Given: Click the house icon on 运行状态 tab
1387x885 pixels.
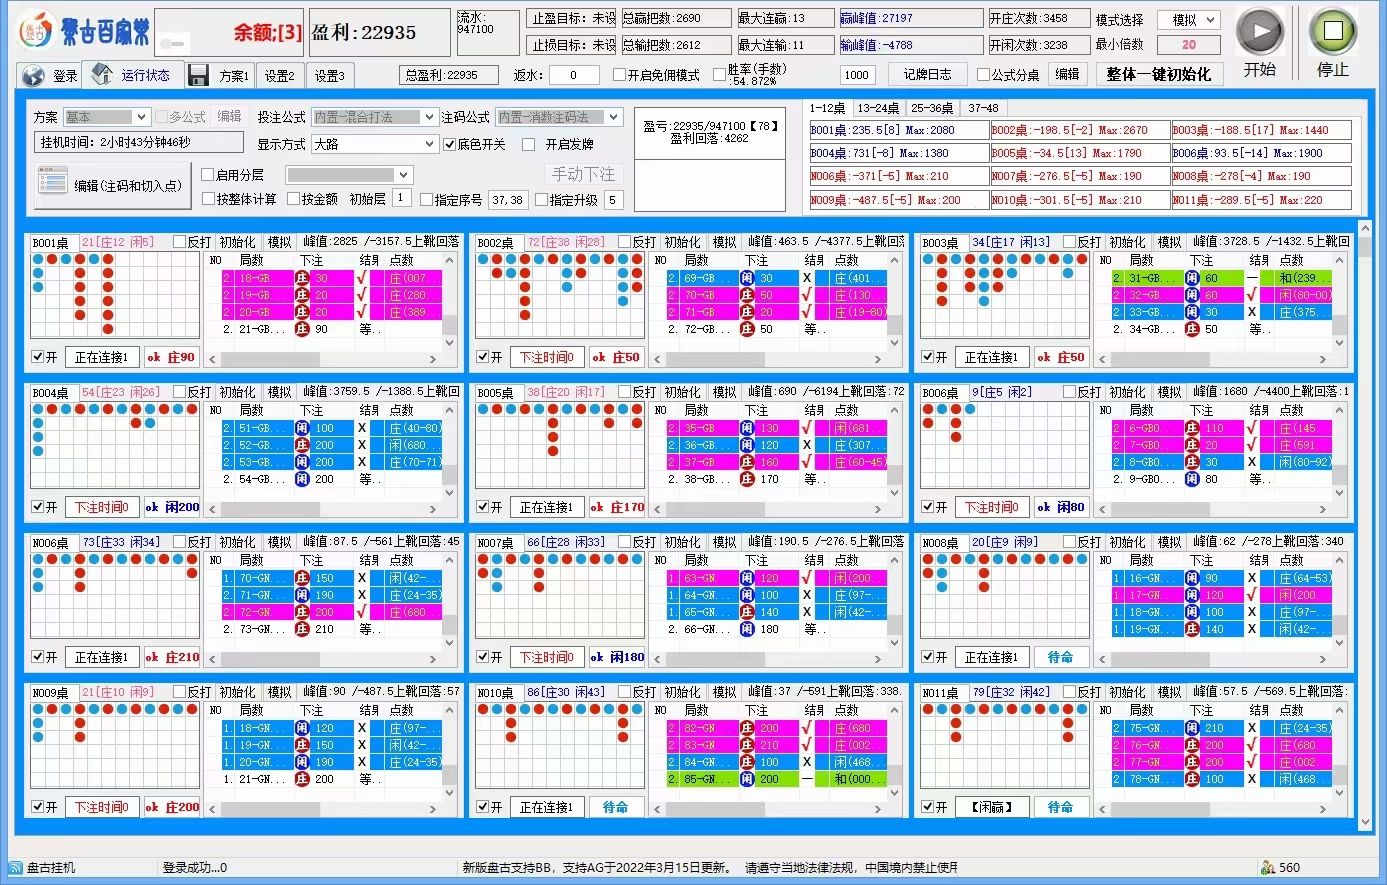Looking at the screenshot, I should (x=102, y=74).
